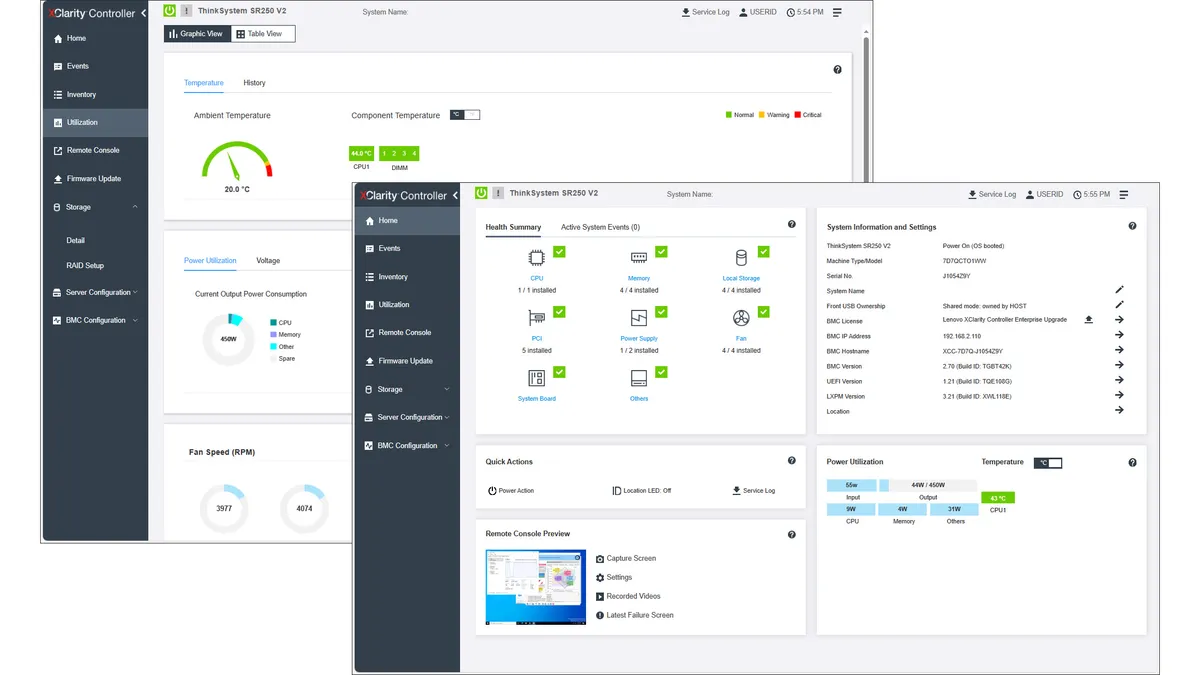Open help for the front window's Power Utilization panel
The image size is (1200, 675).
(x=1132, y=462)
